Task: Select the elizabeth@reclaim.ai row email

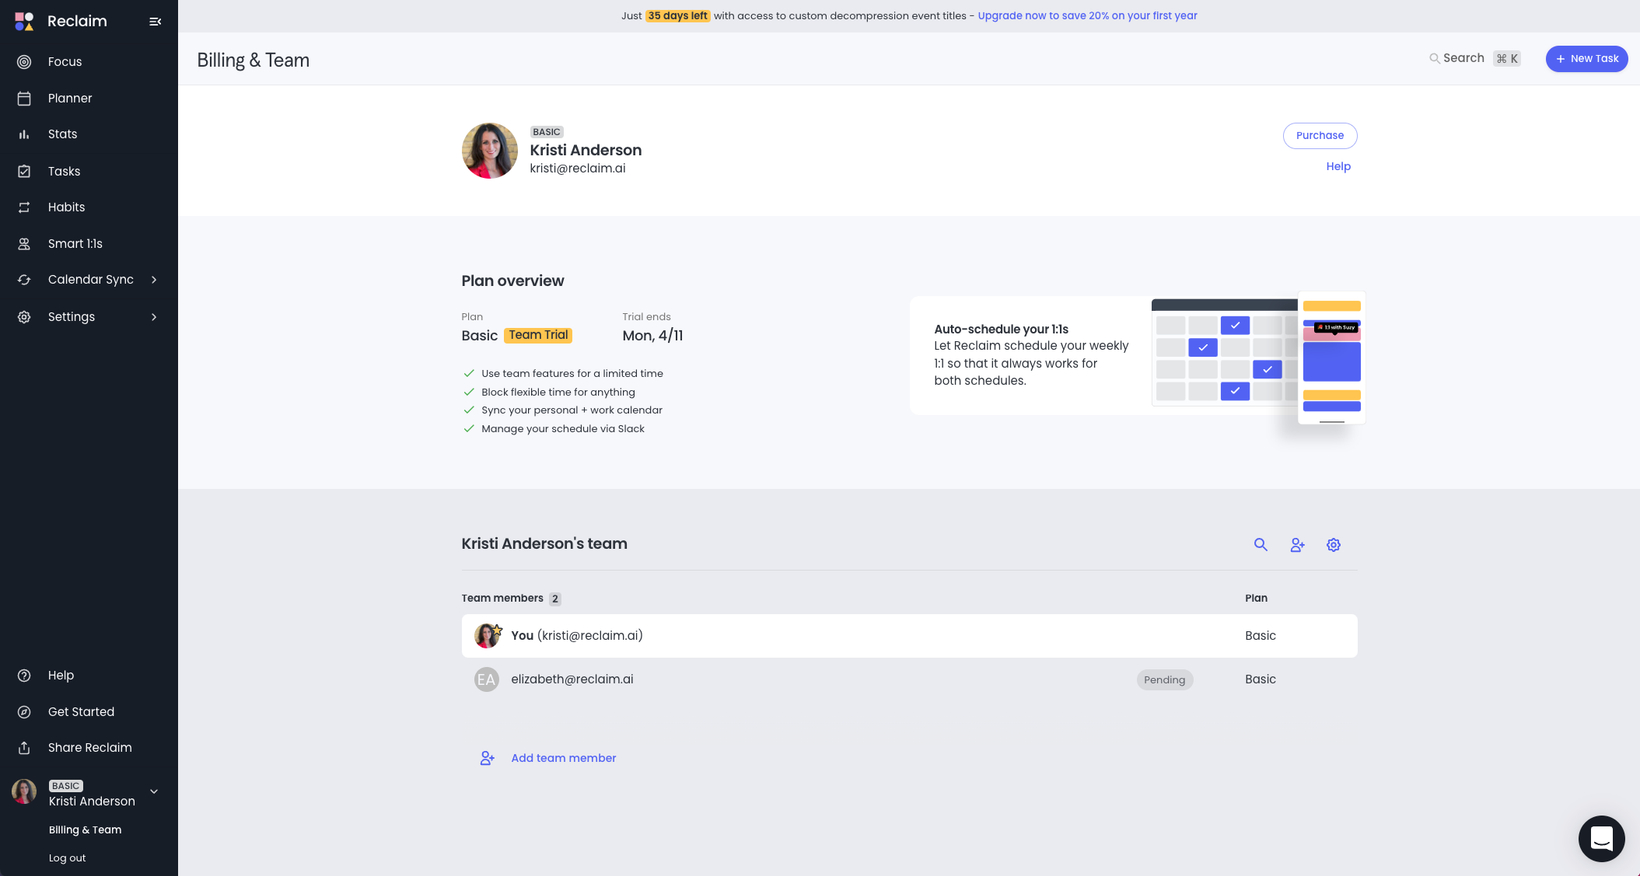Action: (572, 680)
